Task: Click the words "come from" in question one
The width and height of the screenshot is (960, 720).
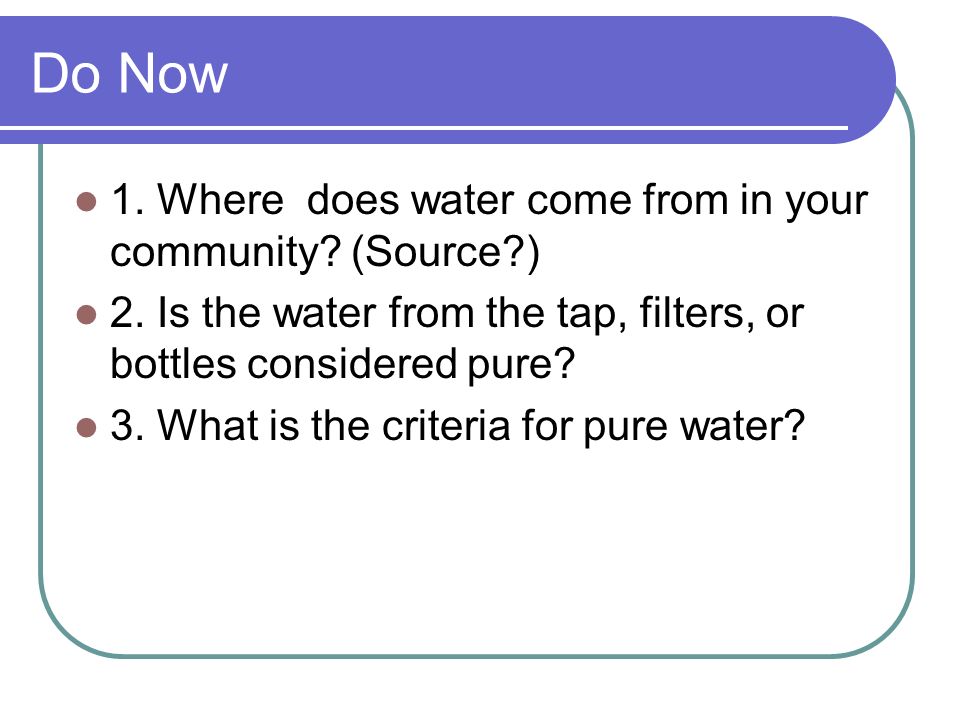Action: point(628,200)
